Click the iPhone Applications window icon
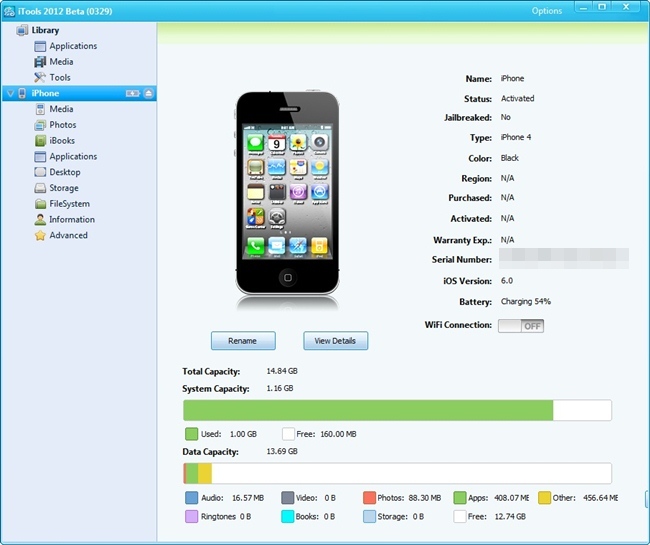This screenshot has width=650, height=545. [x=40, y=157]
